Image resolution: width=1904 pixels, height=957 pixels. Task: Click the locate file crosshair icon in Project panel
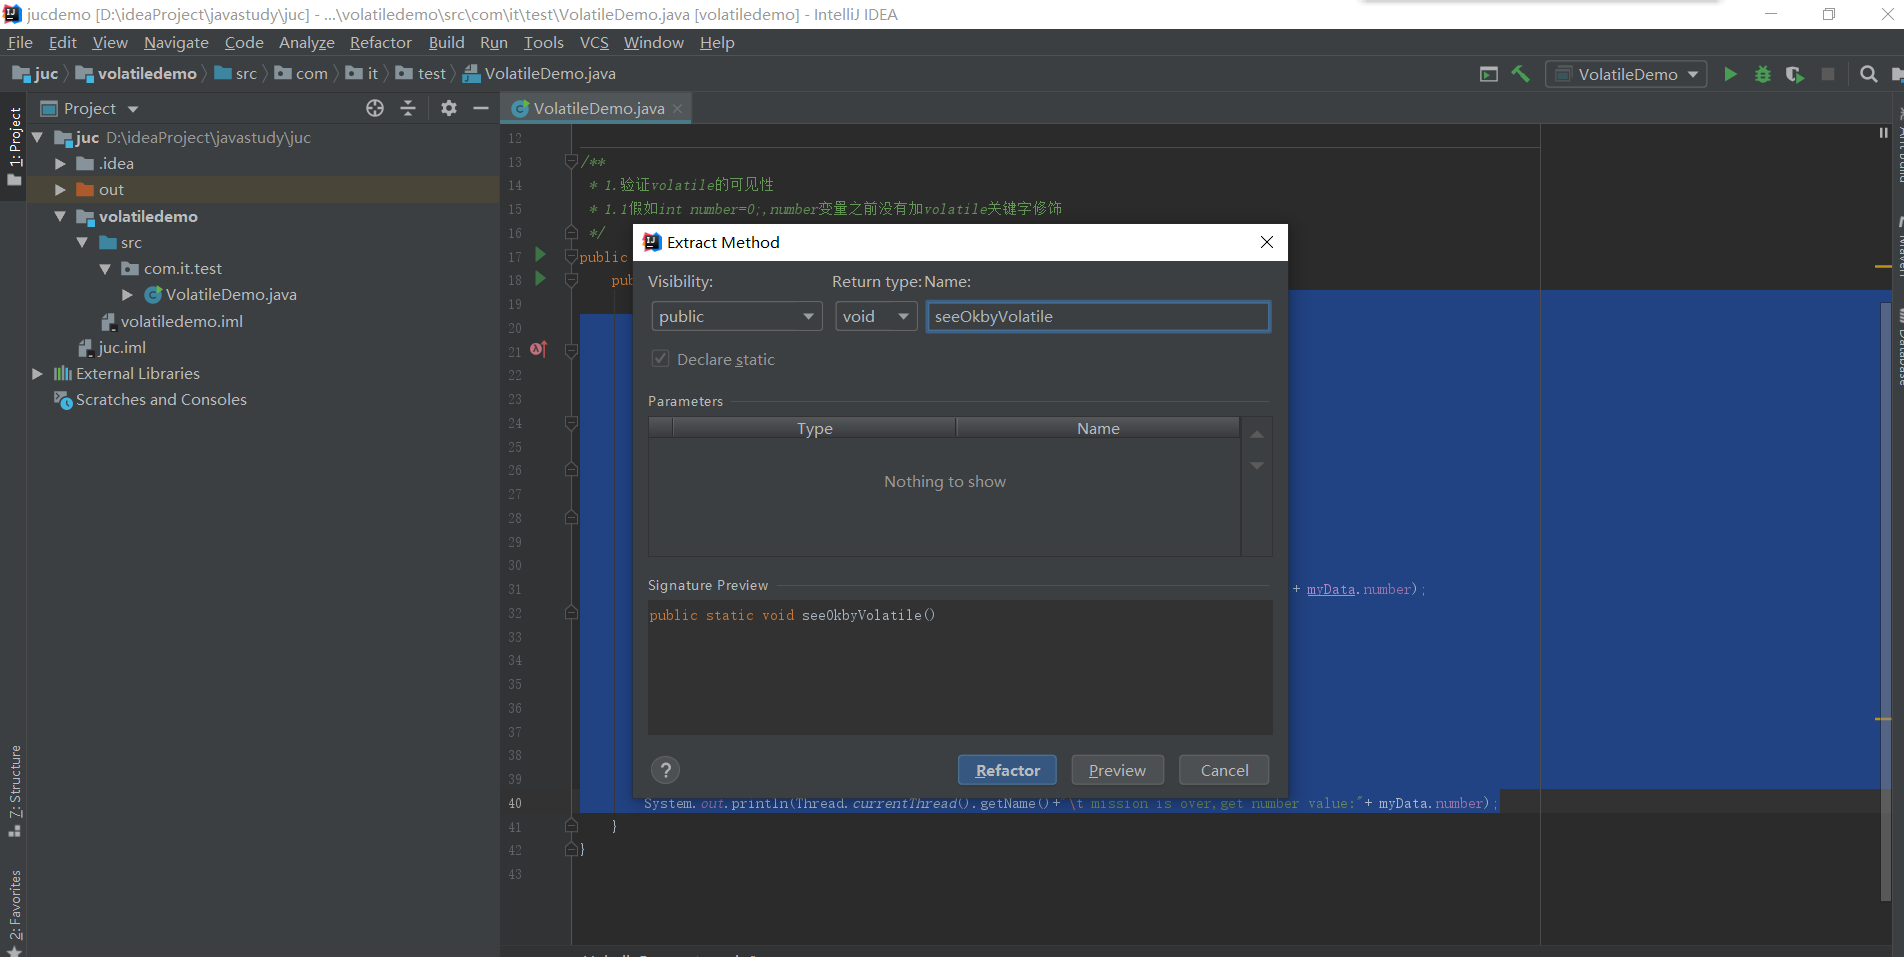375,108
